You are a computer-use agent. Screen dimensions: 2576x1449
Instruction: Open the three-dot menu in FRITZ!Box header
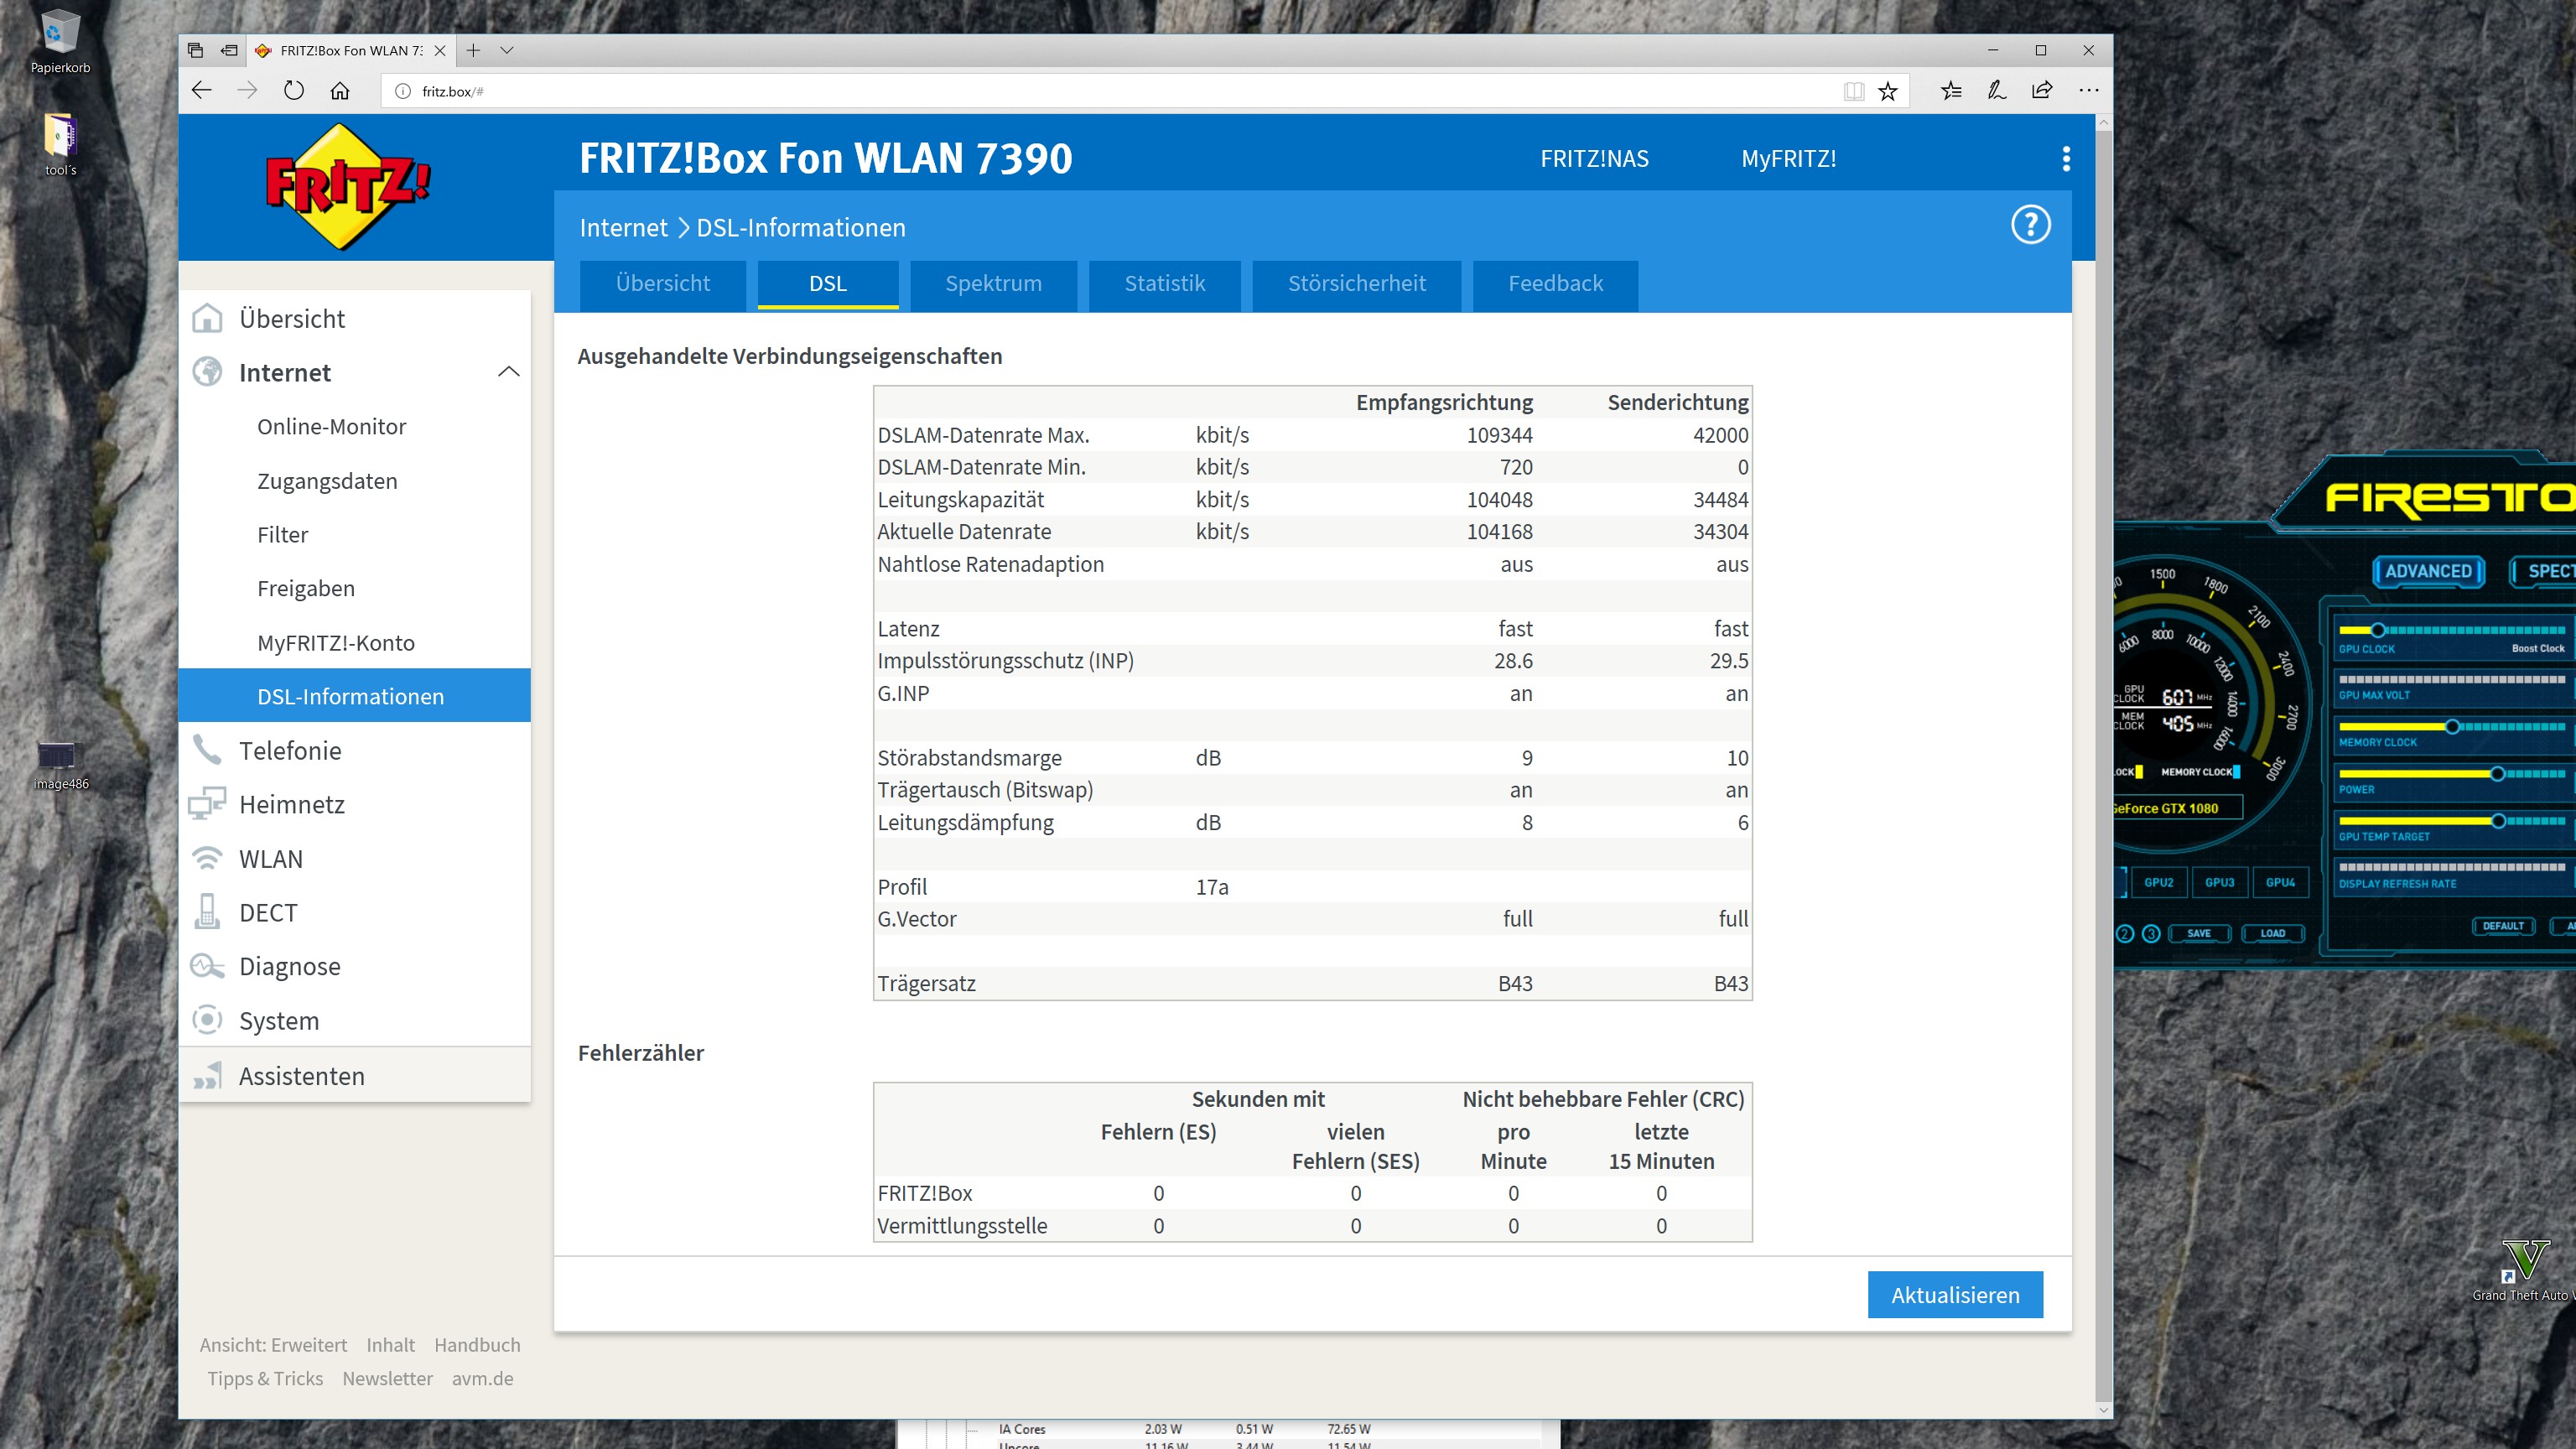pos(2066,159)
